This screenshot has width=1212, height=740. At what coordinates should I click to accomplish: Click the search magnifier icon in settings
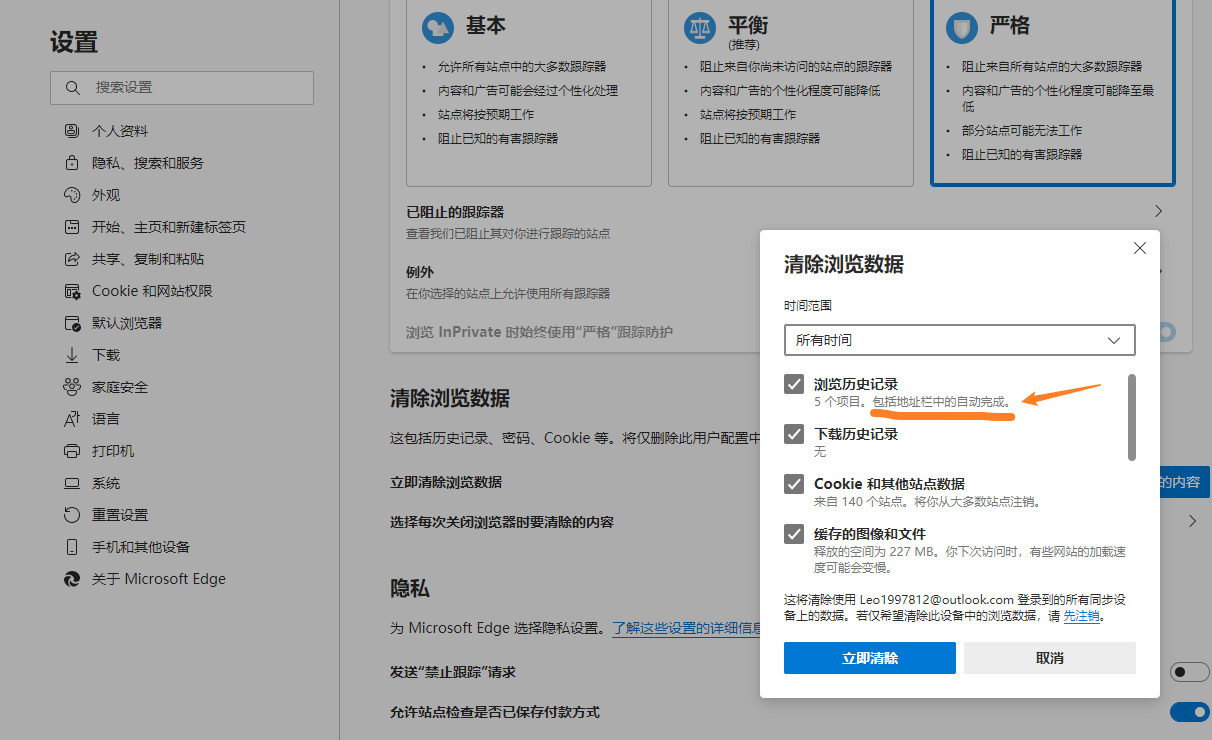point(72,88)
